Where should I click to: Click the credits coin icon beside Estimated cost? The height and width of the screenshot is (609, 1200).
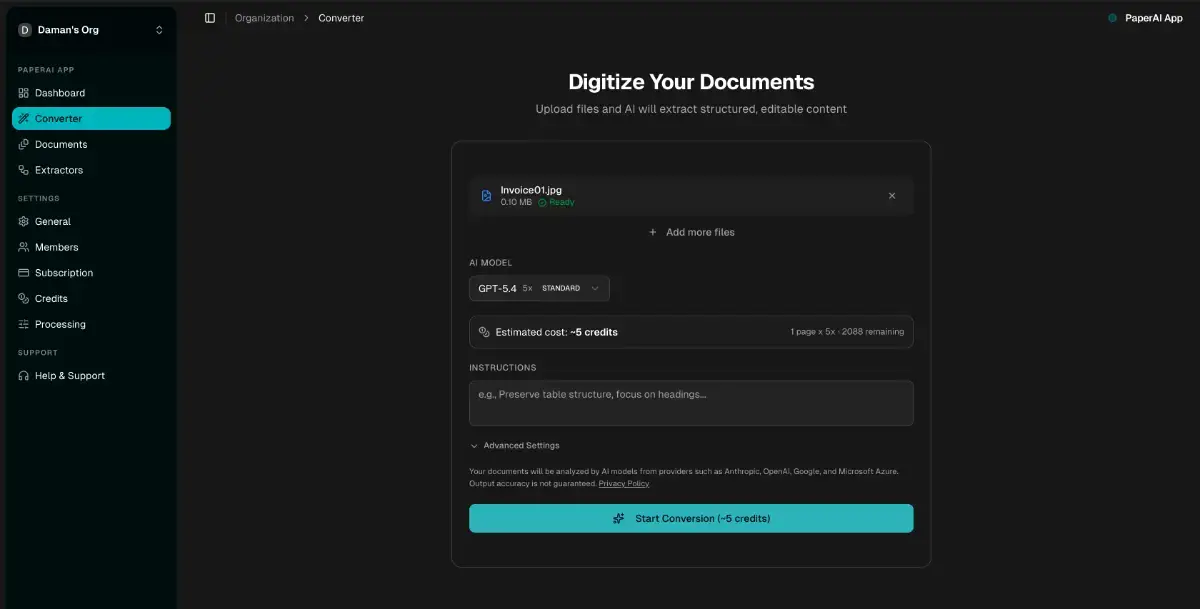(484, 332)
